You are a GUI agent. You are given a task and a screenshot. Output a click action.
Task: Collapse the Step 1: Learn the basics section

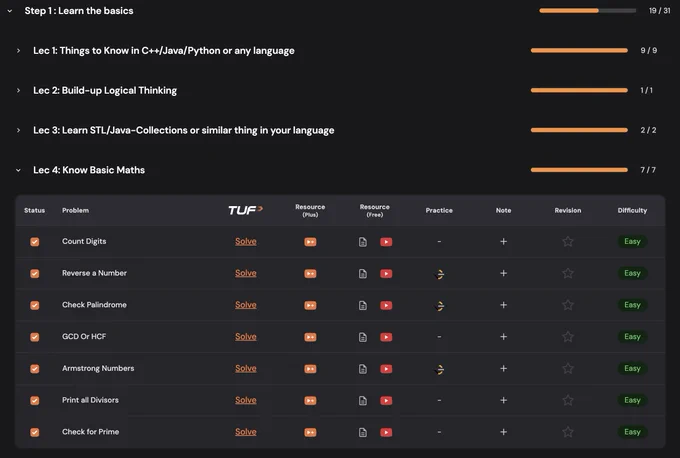(x=10, y=11)
